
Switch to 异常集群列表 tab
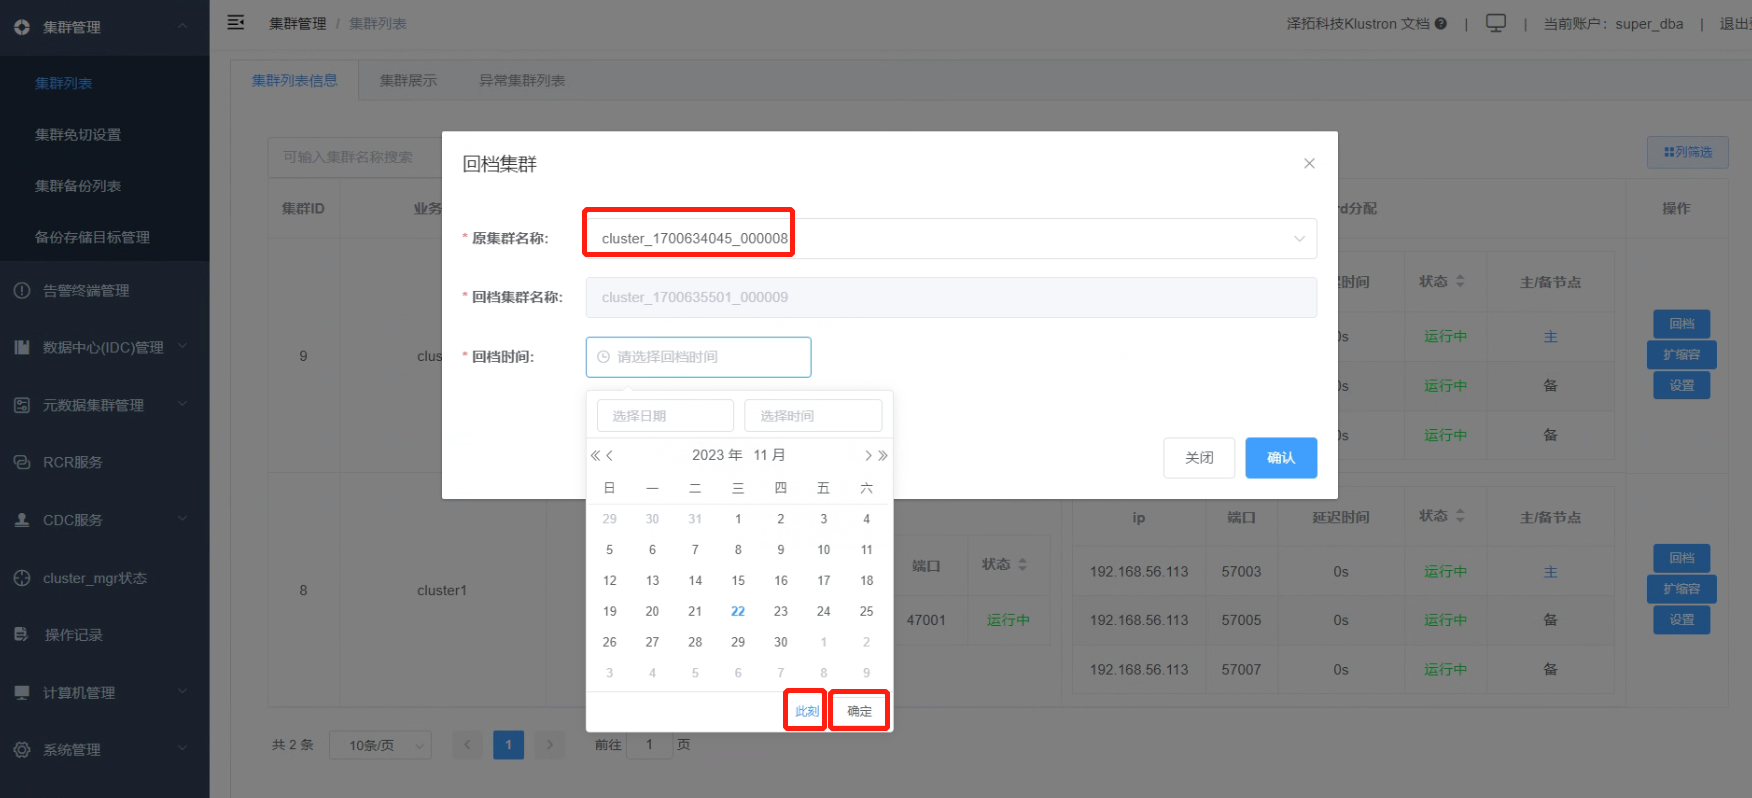[x=522, y=80]
